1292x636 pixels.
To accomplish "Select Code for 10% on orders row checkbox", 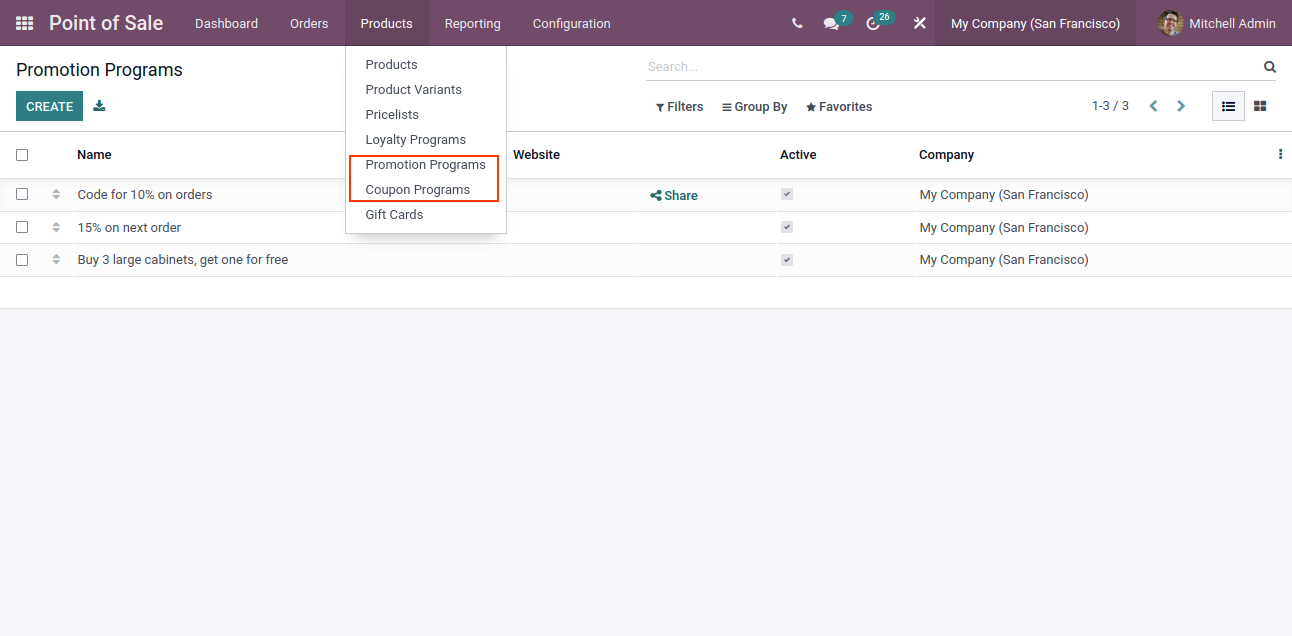I will [22, 195].
